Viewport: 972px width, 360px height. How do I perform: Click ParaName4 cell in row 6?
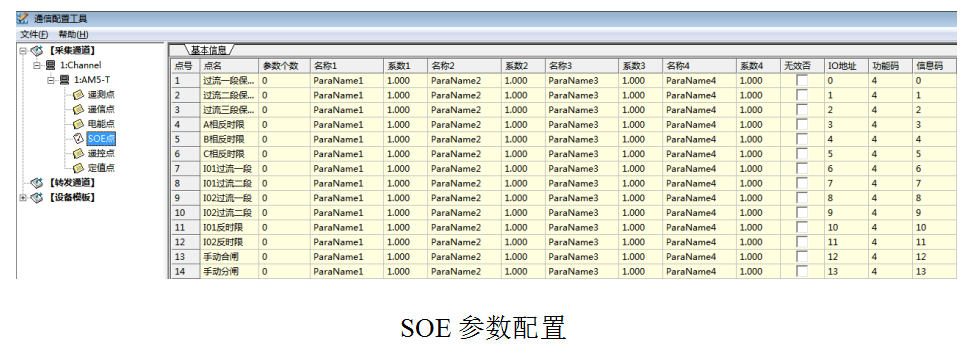699,154
